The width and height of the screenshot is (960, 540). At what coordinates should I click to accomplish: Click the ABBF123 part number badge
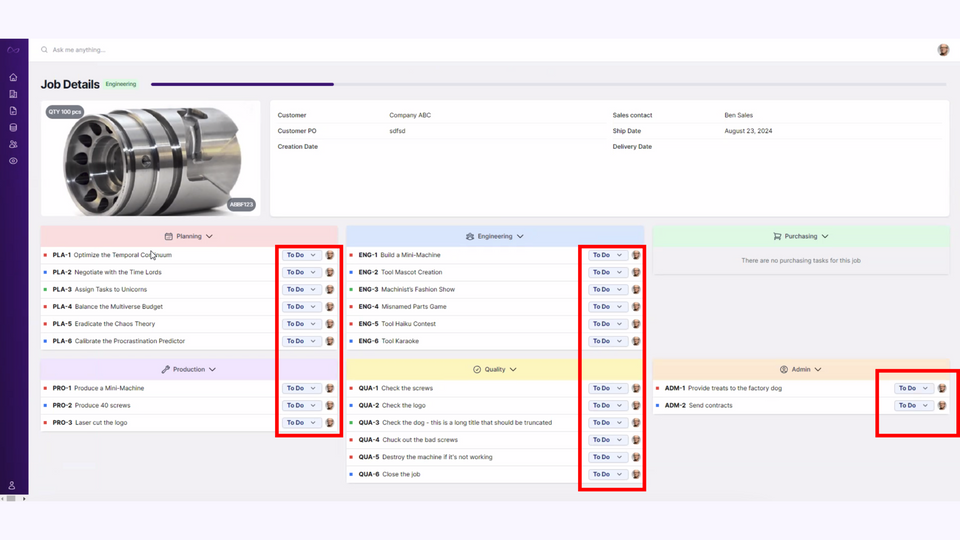coord(241,204)
